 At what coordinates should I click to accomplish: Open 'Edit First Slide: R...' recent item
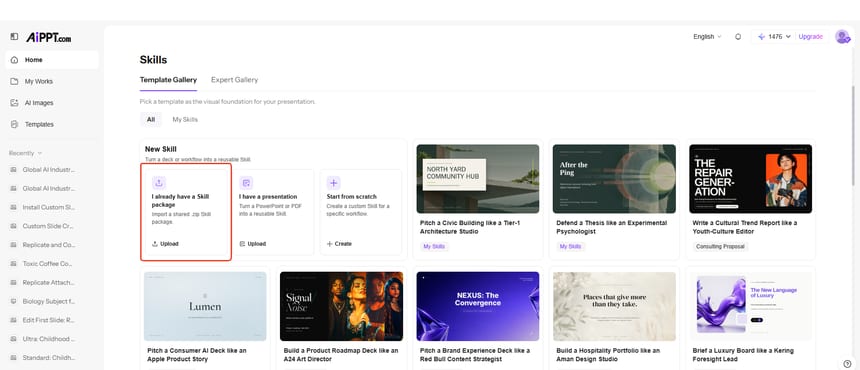click(48, 320)
